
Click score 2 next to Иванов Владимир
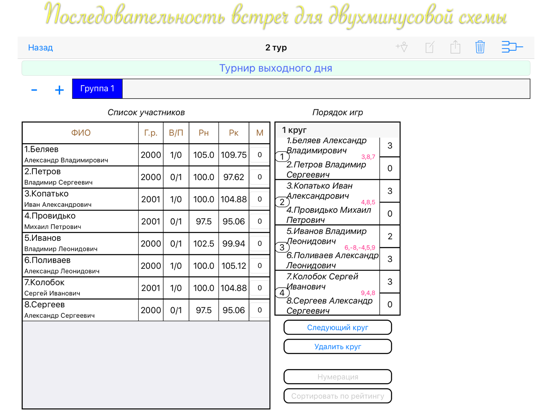[x=390, y=236]
